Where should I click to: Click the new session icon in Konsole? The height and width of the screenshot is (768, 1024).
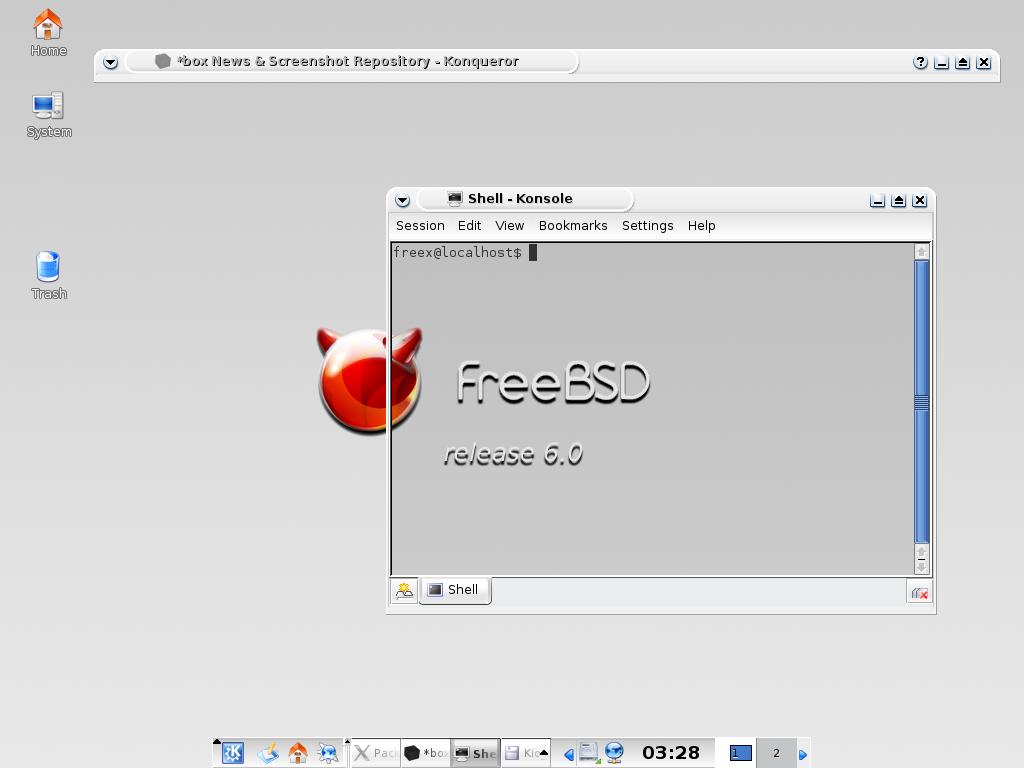(x=404, y=591)
